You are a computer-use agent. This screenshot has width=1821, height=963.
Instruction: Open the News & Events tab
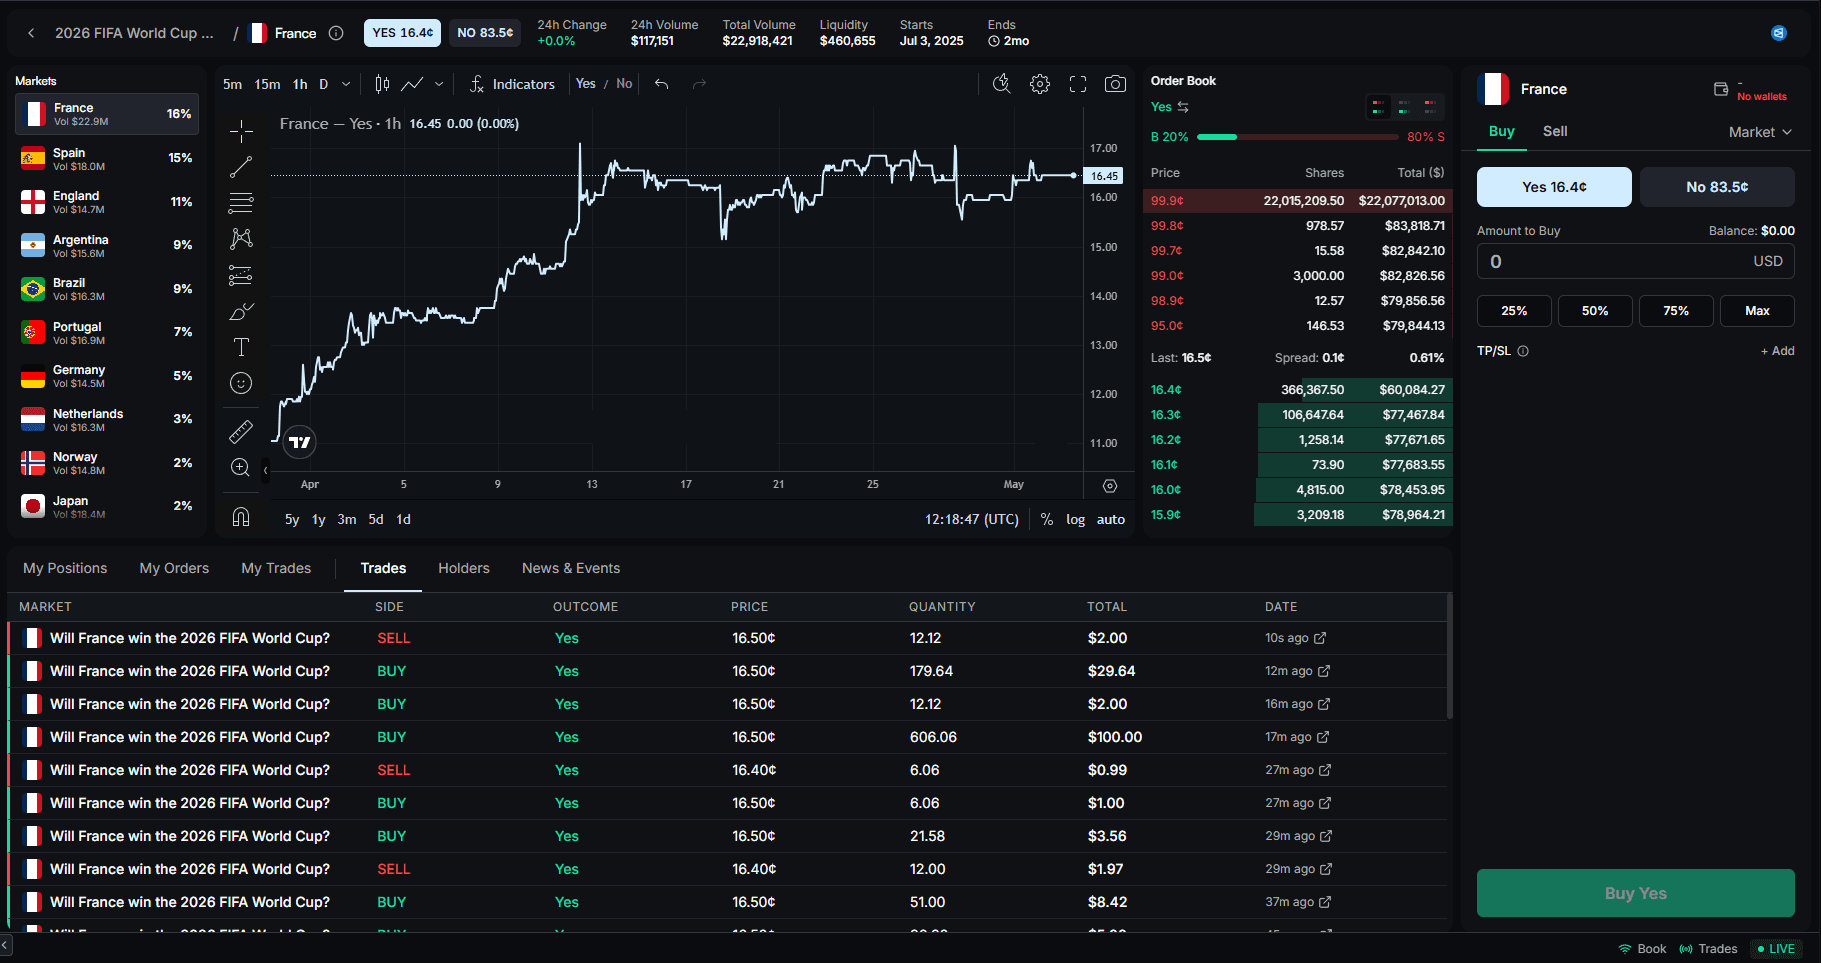(571, 568)
